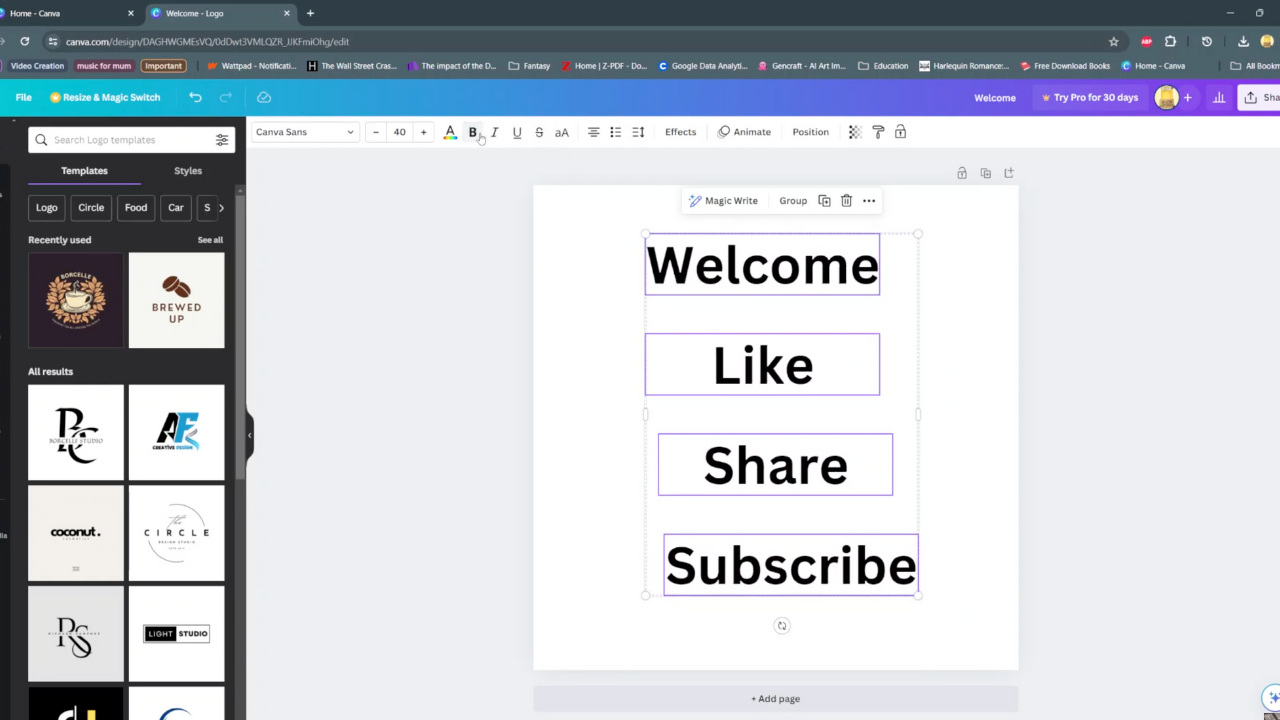Click the duplicate icon on floating toolbar
1280x720 pixels.
click(824, 201)
